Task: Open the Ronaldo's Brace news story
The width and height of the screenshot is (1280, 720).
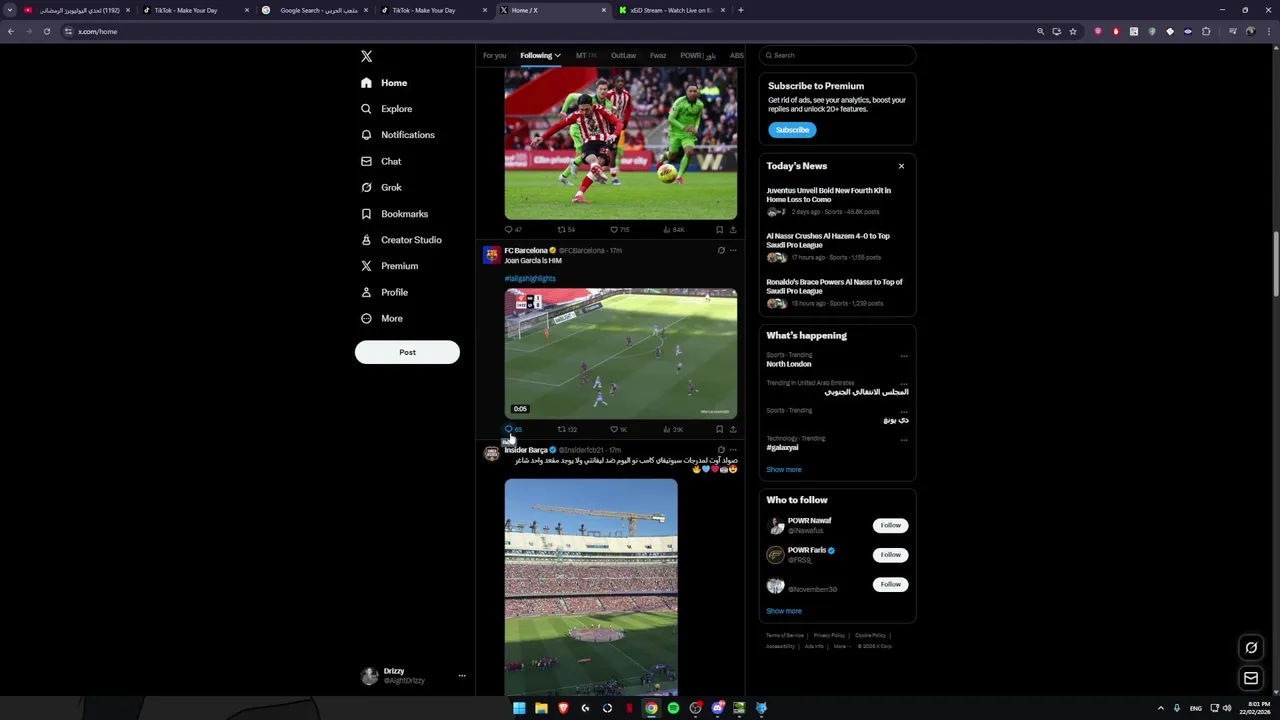Action: (836, 292)
